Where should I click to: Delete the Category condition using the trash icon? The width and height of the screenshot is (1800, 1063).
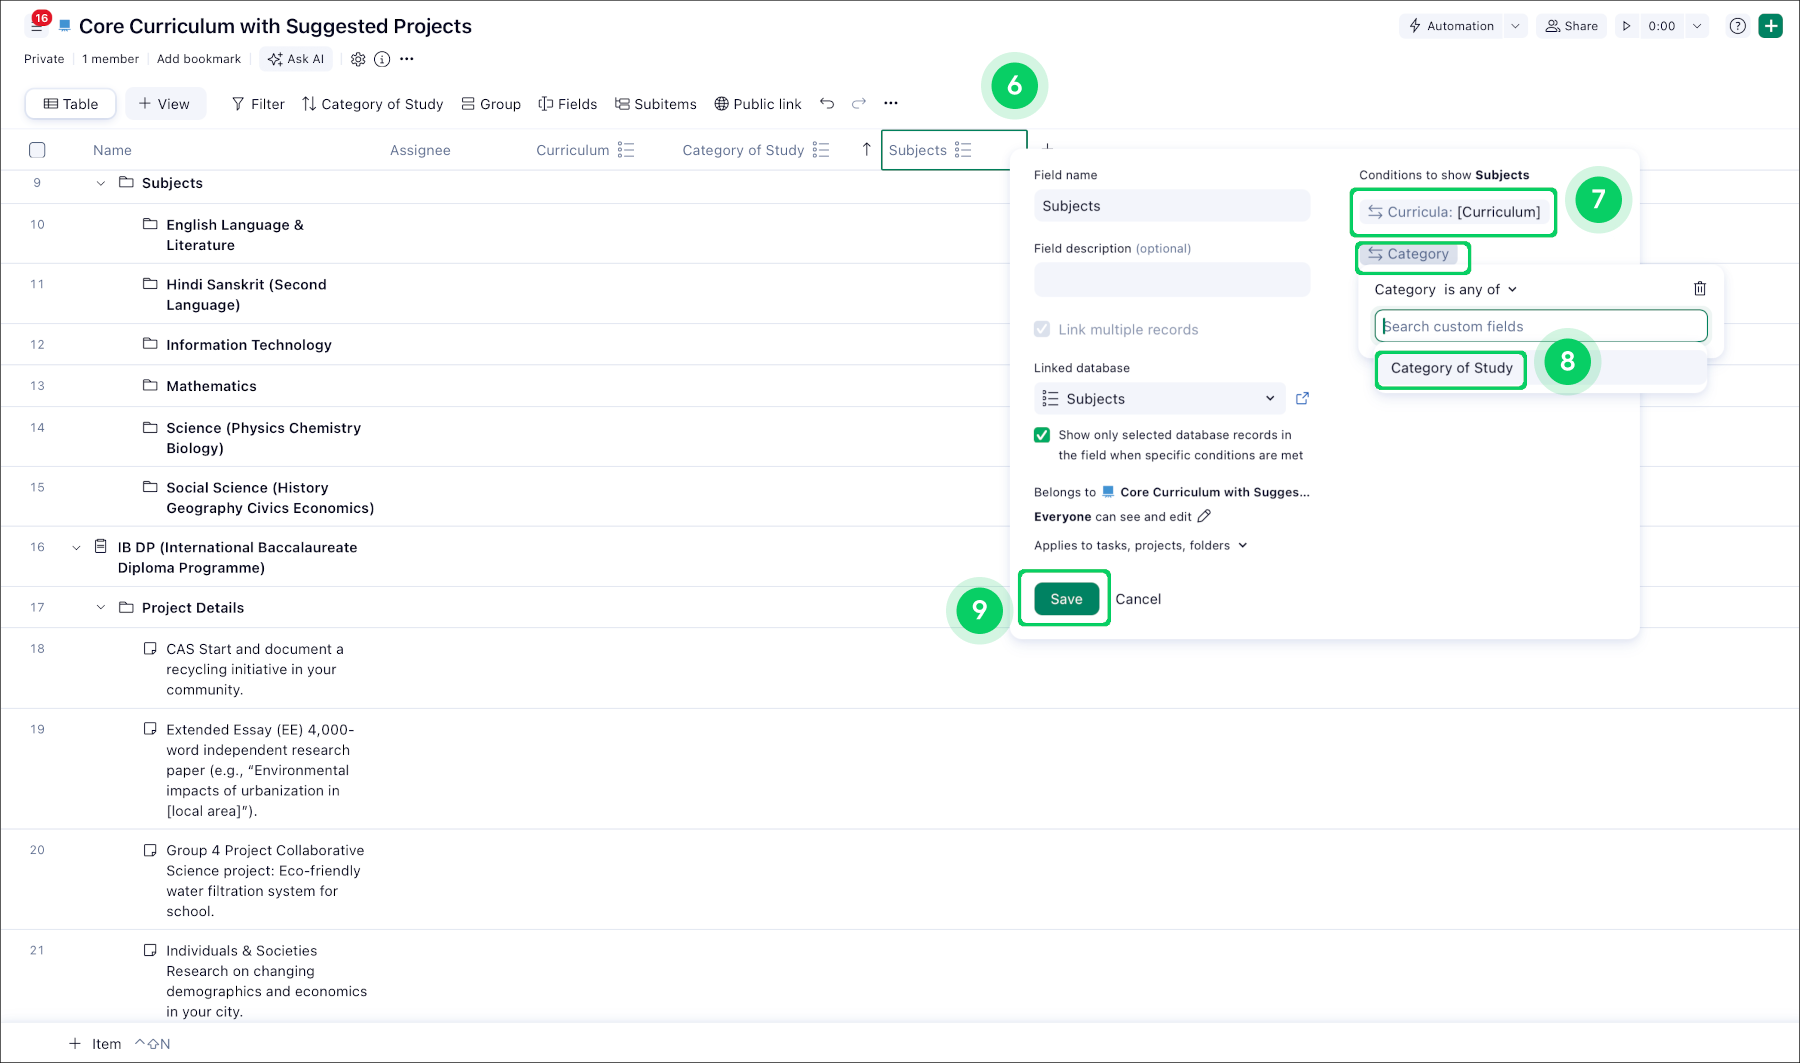(x=1700, y=288)
